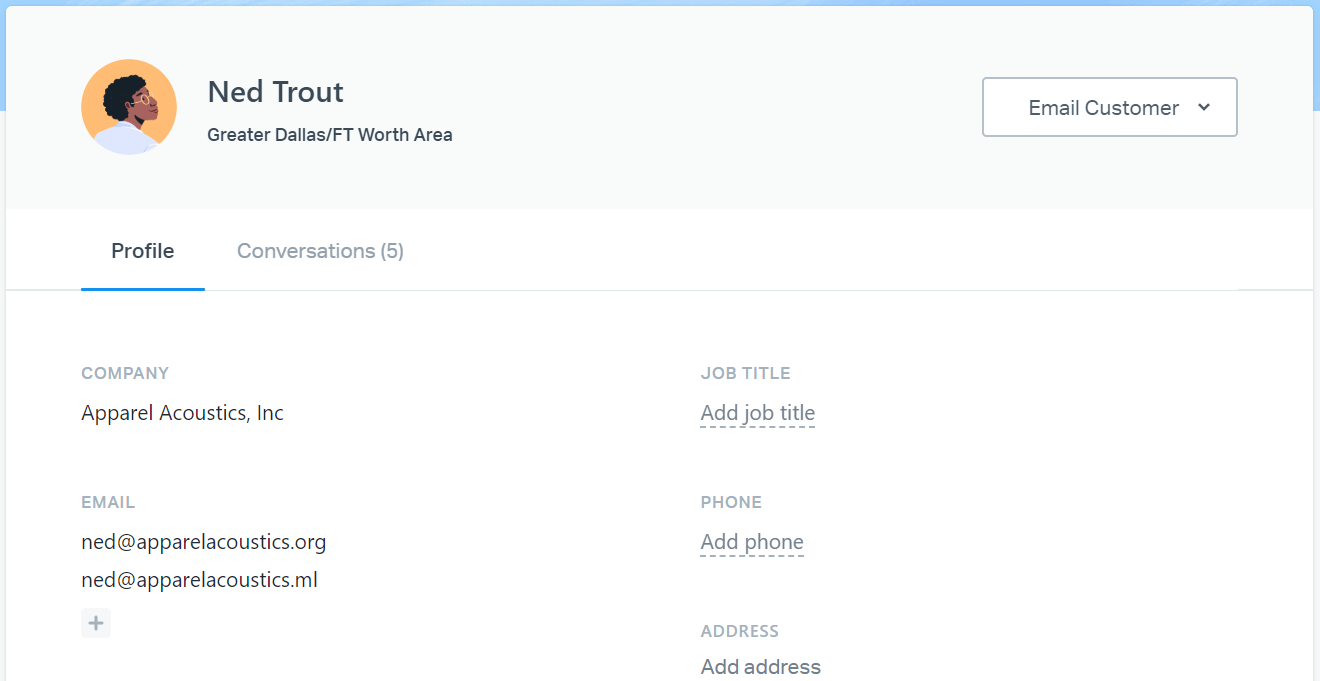The image size is (1320, 681).
Task: Click the JOB TITLE field label
Action: click(745, 373)
